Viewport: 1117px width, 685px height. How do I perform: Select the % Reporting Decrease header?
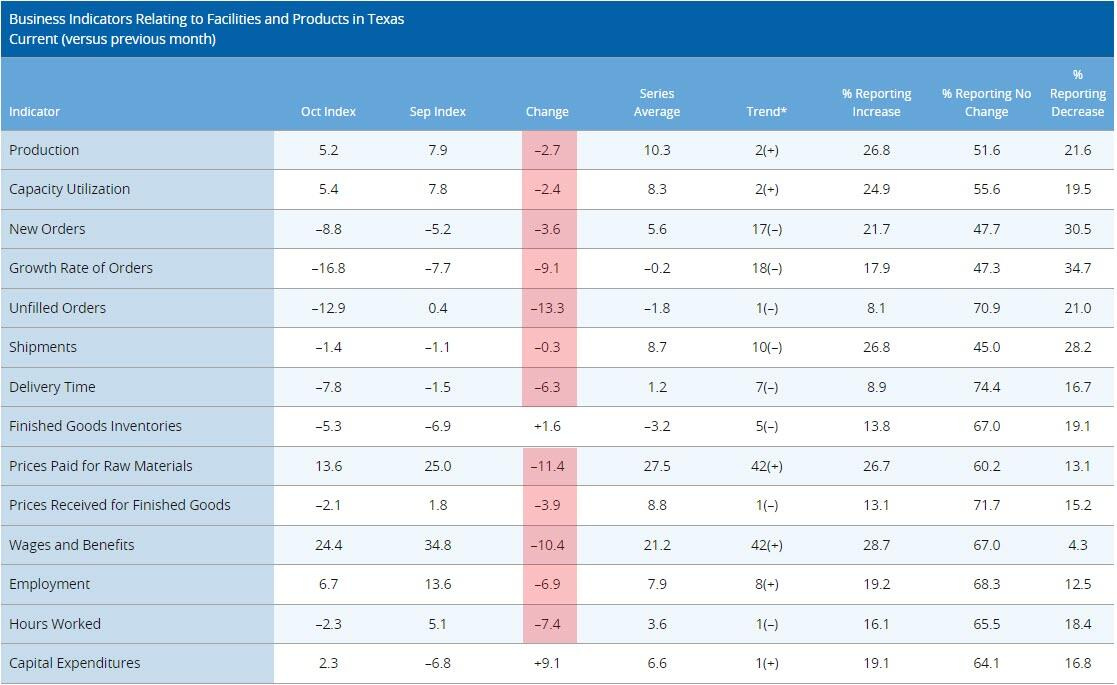[1077, 93]
